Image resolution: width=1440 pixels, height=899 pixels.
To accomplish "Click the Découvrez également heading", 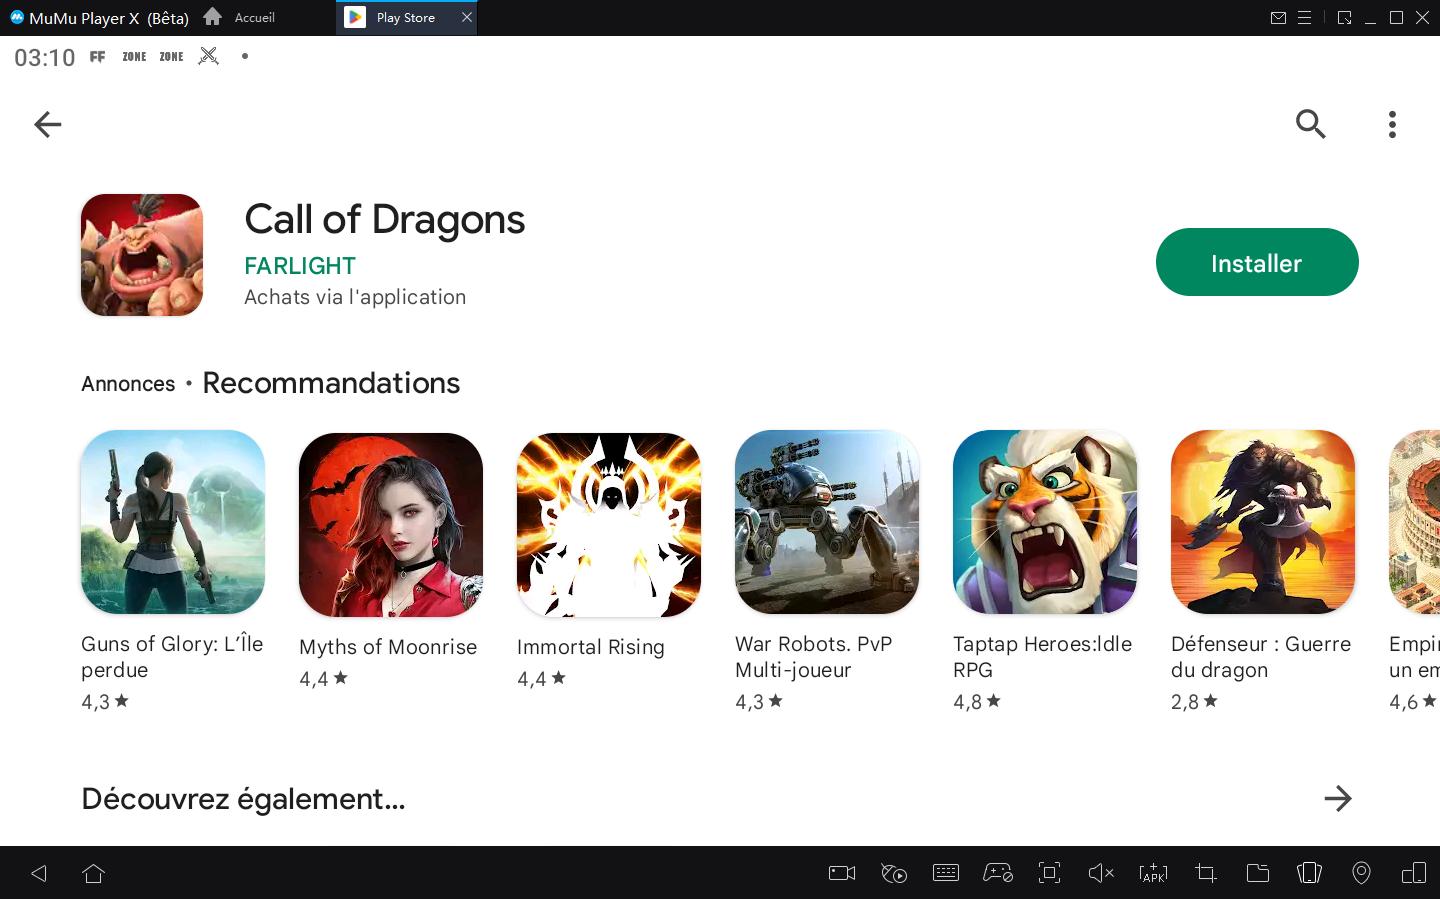I will click(x=243, y=799).
